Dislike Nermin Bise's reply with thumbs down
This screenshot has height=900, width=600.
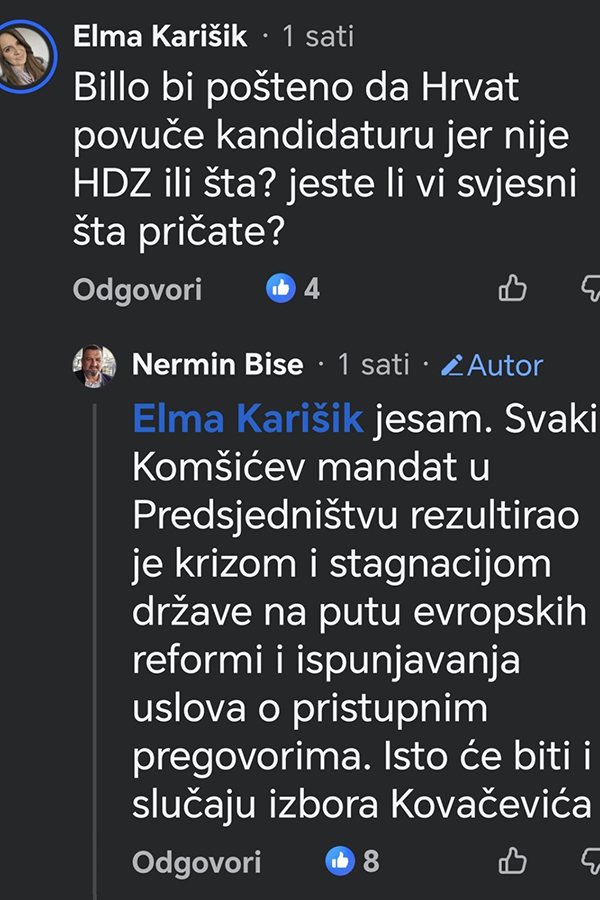coord(590,860)
